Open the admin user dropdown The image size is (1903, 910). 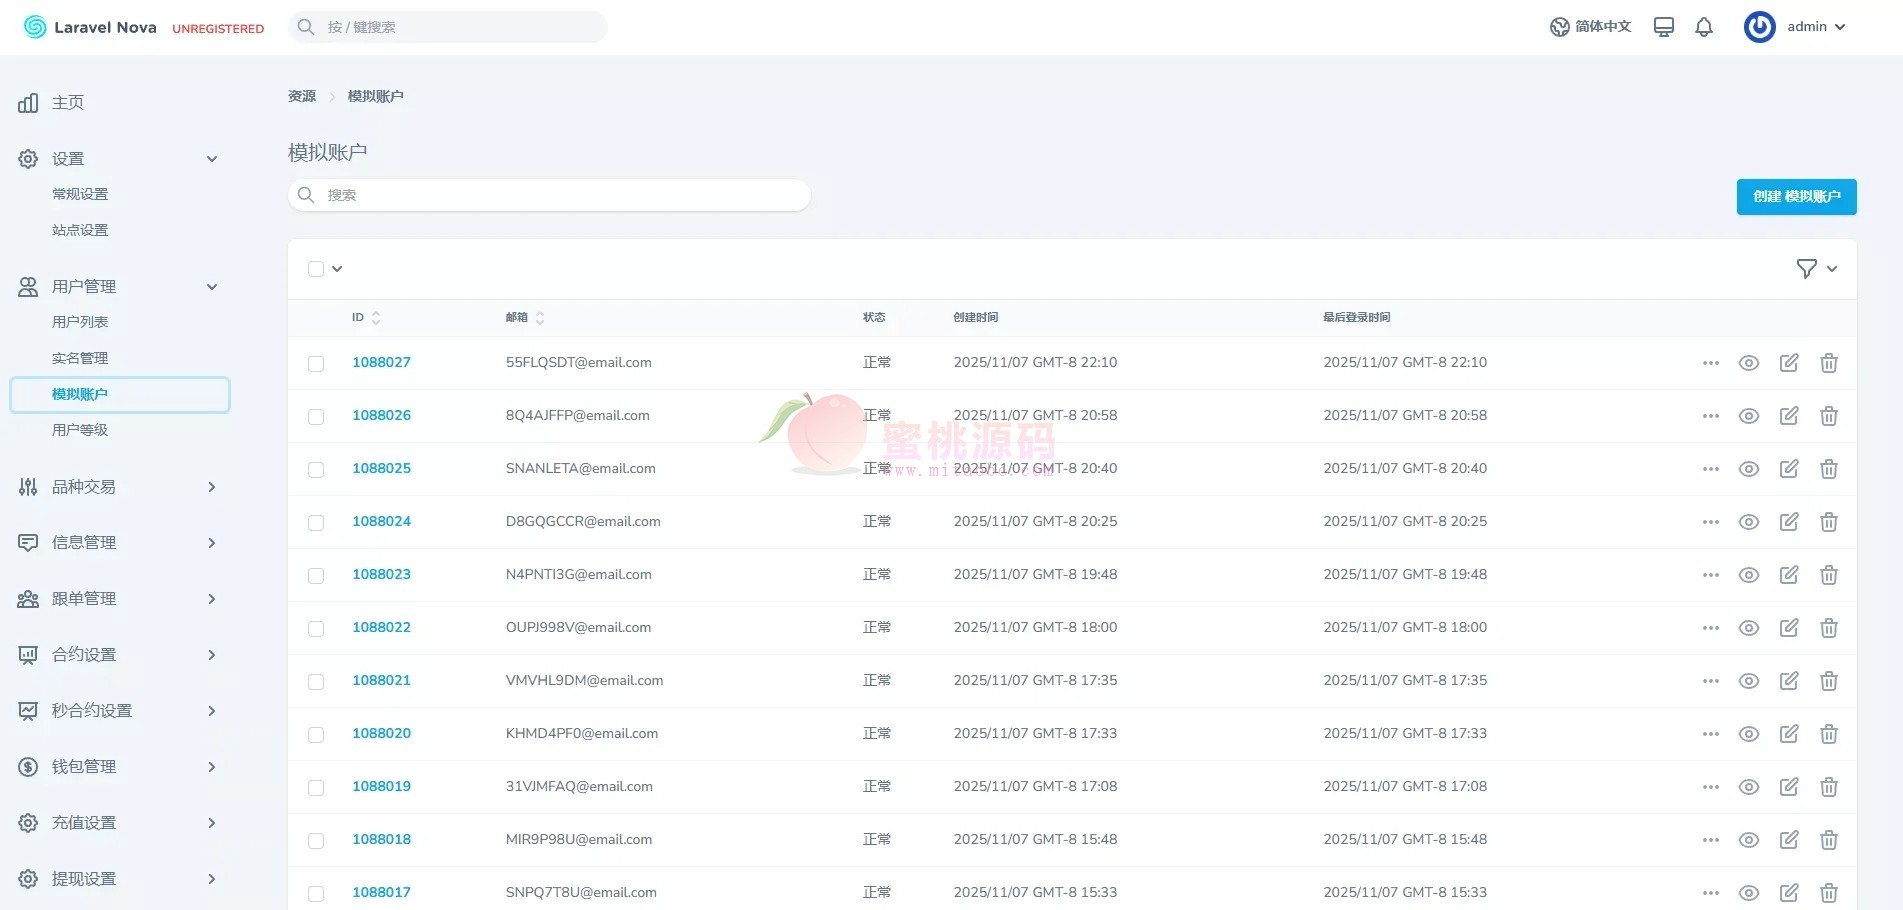pyautogui.click(x=1797, y=27)
